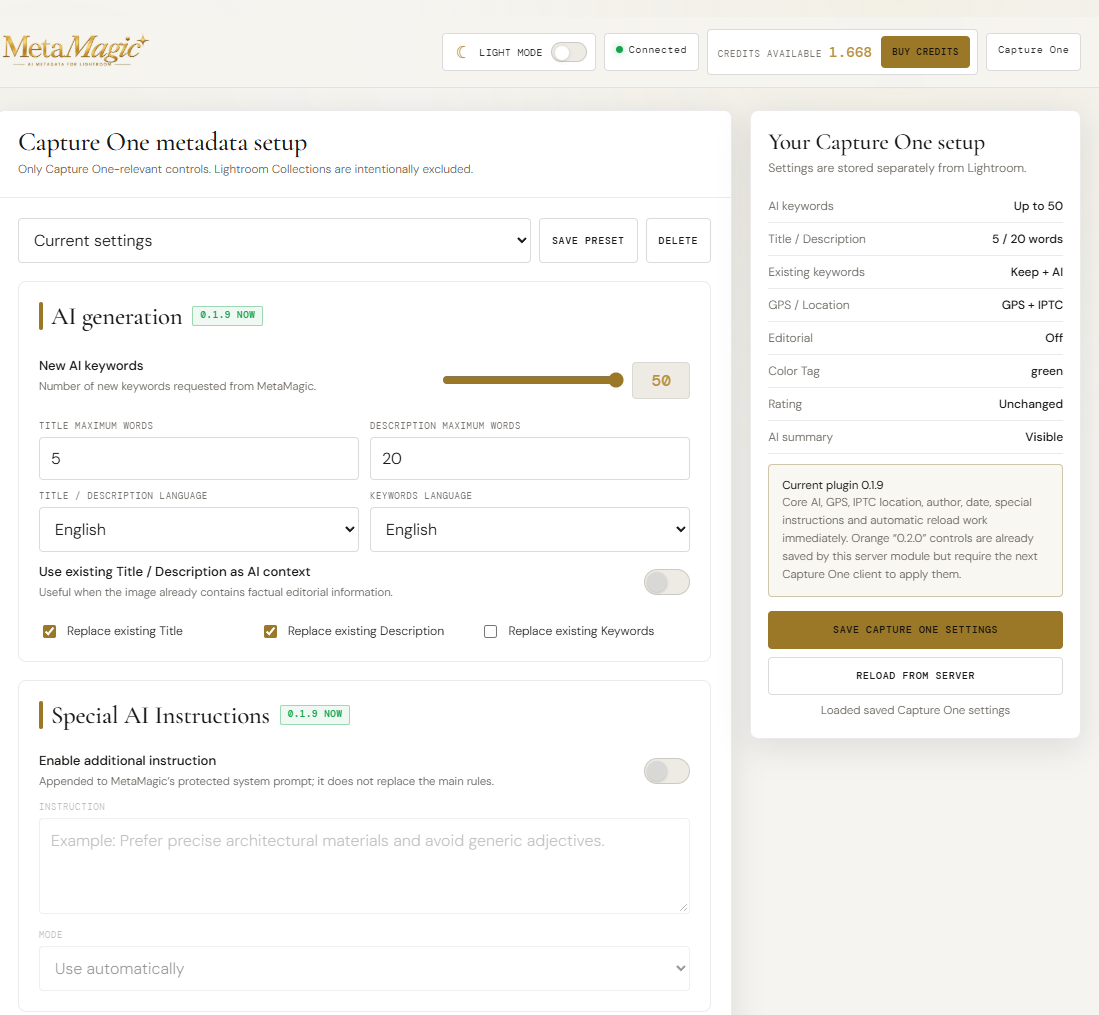The width and height of the screenshot is (1099, 1015).
Task: Click the 'Credits Available' label
Action: (x=769, y=53)
